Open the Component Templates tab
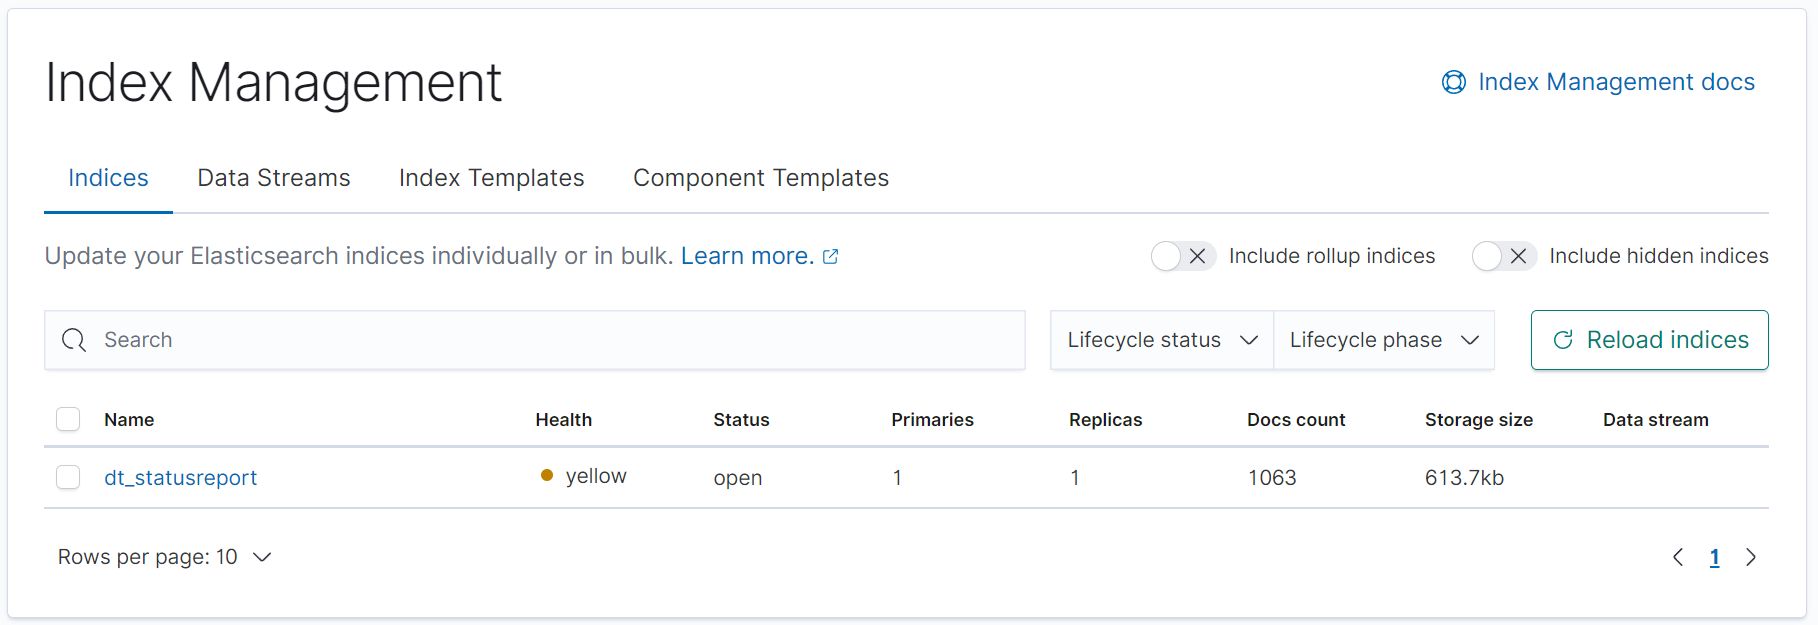1818x625 pixels. point(760,177)
